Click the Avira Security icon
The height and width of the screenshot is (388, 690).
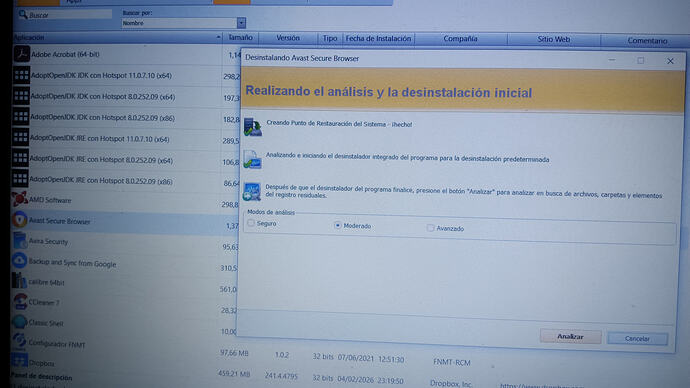(19, 240)
